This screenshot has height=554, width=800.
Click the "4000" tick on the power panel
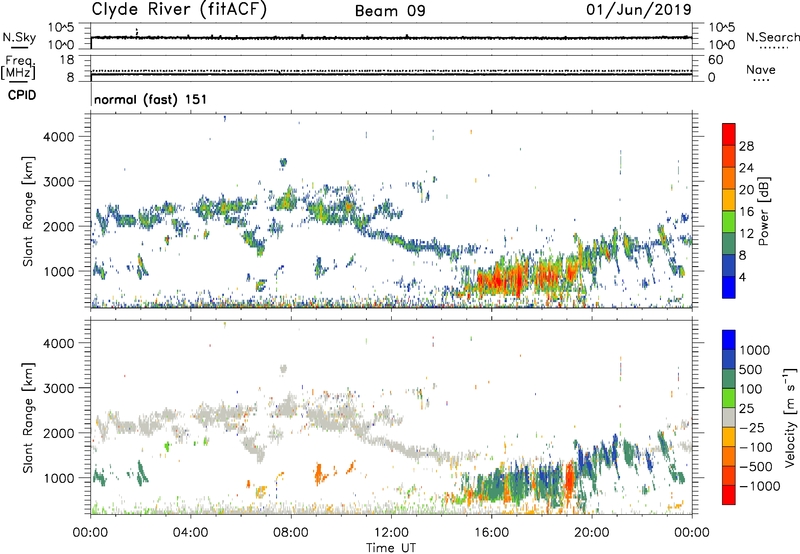(59, 137)
